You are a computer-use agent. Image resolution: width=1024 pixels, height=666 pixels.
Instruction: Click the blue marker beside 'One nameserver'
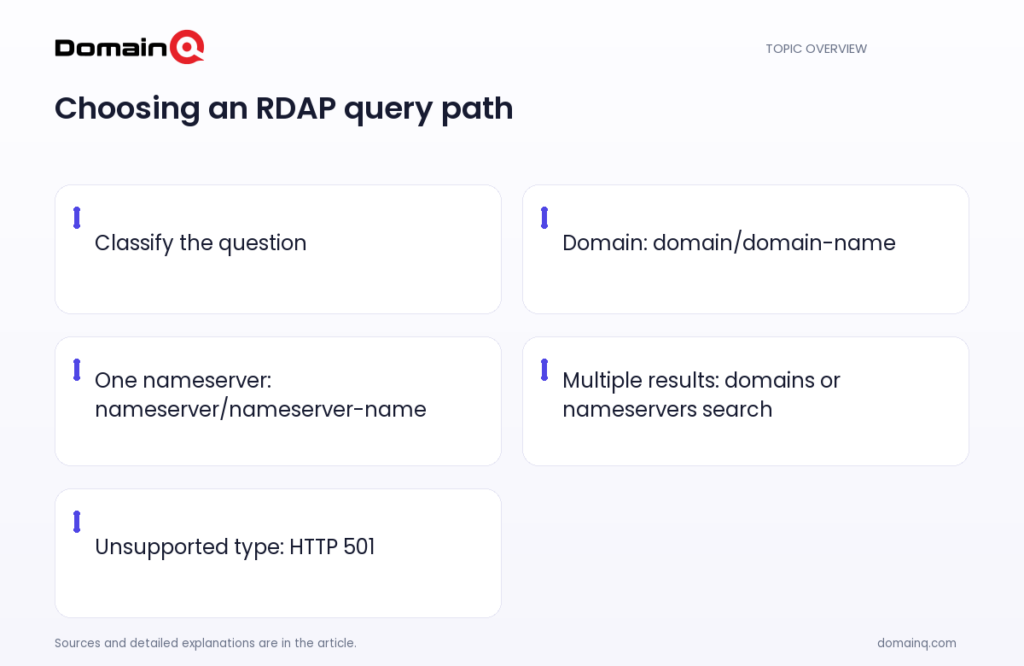click(76, 370)
